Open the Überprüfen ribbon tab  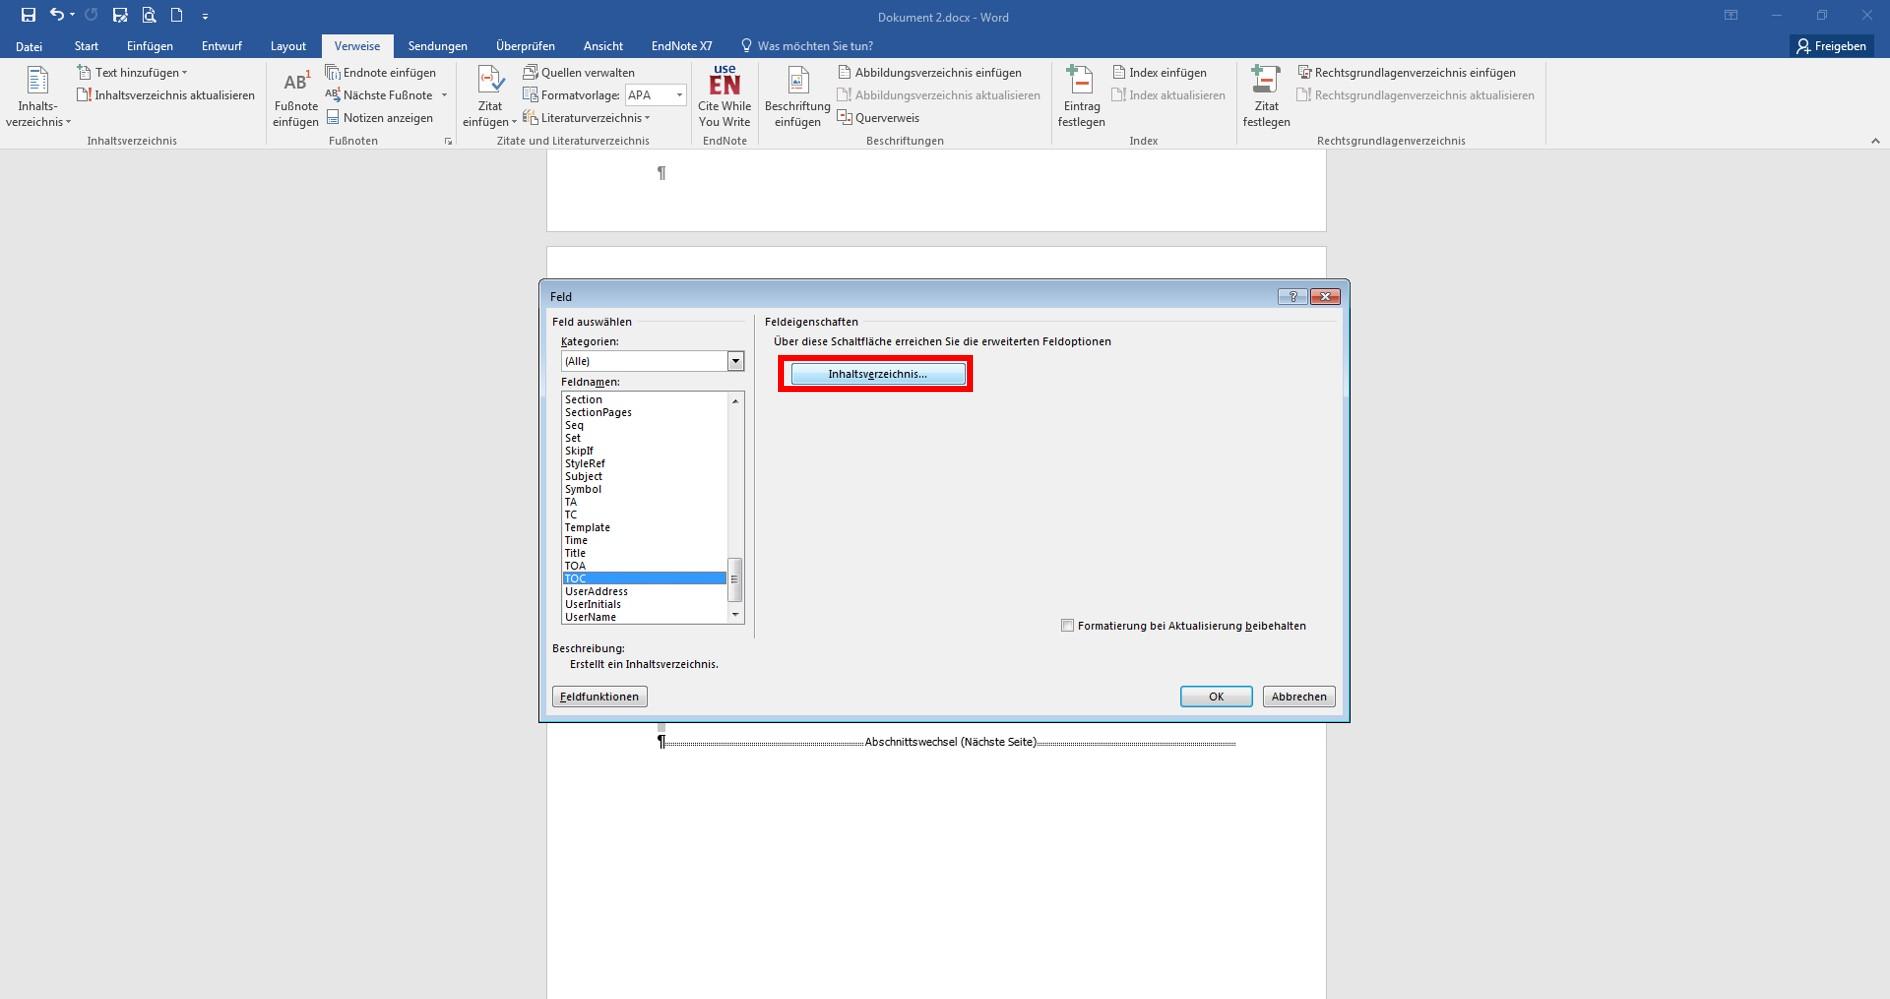(x=525, y=46)
